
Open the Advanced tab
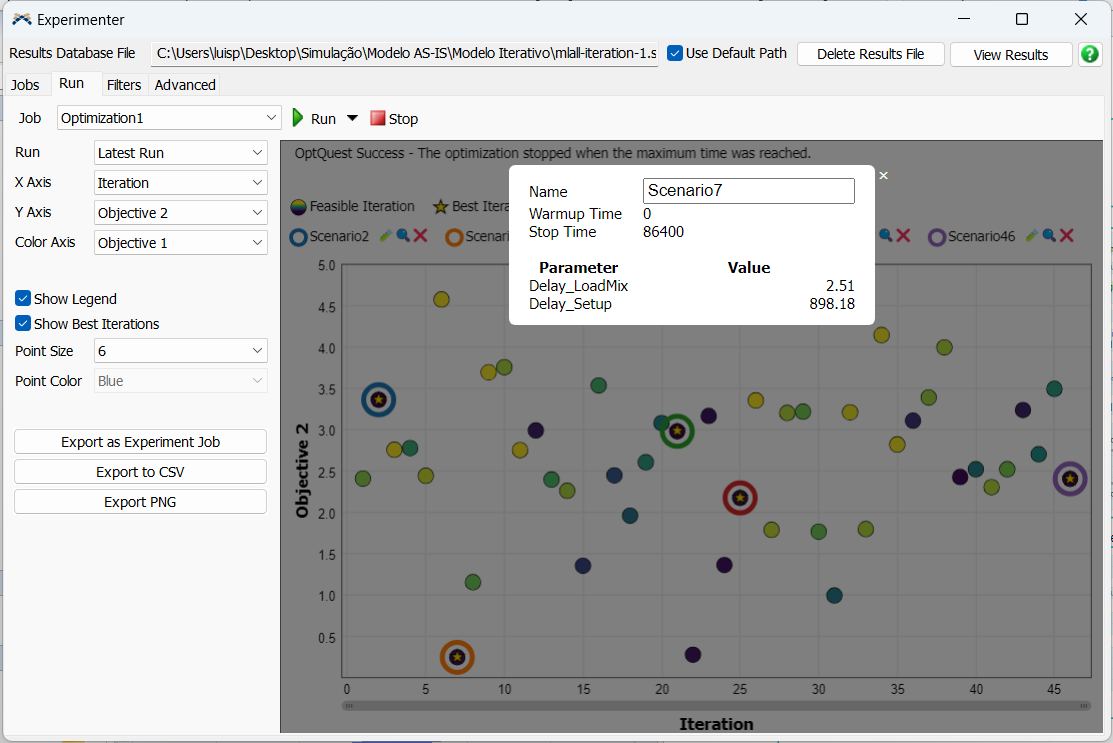(x=185, y=85)
